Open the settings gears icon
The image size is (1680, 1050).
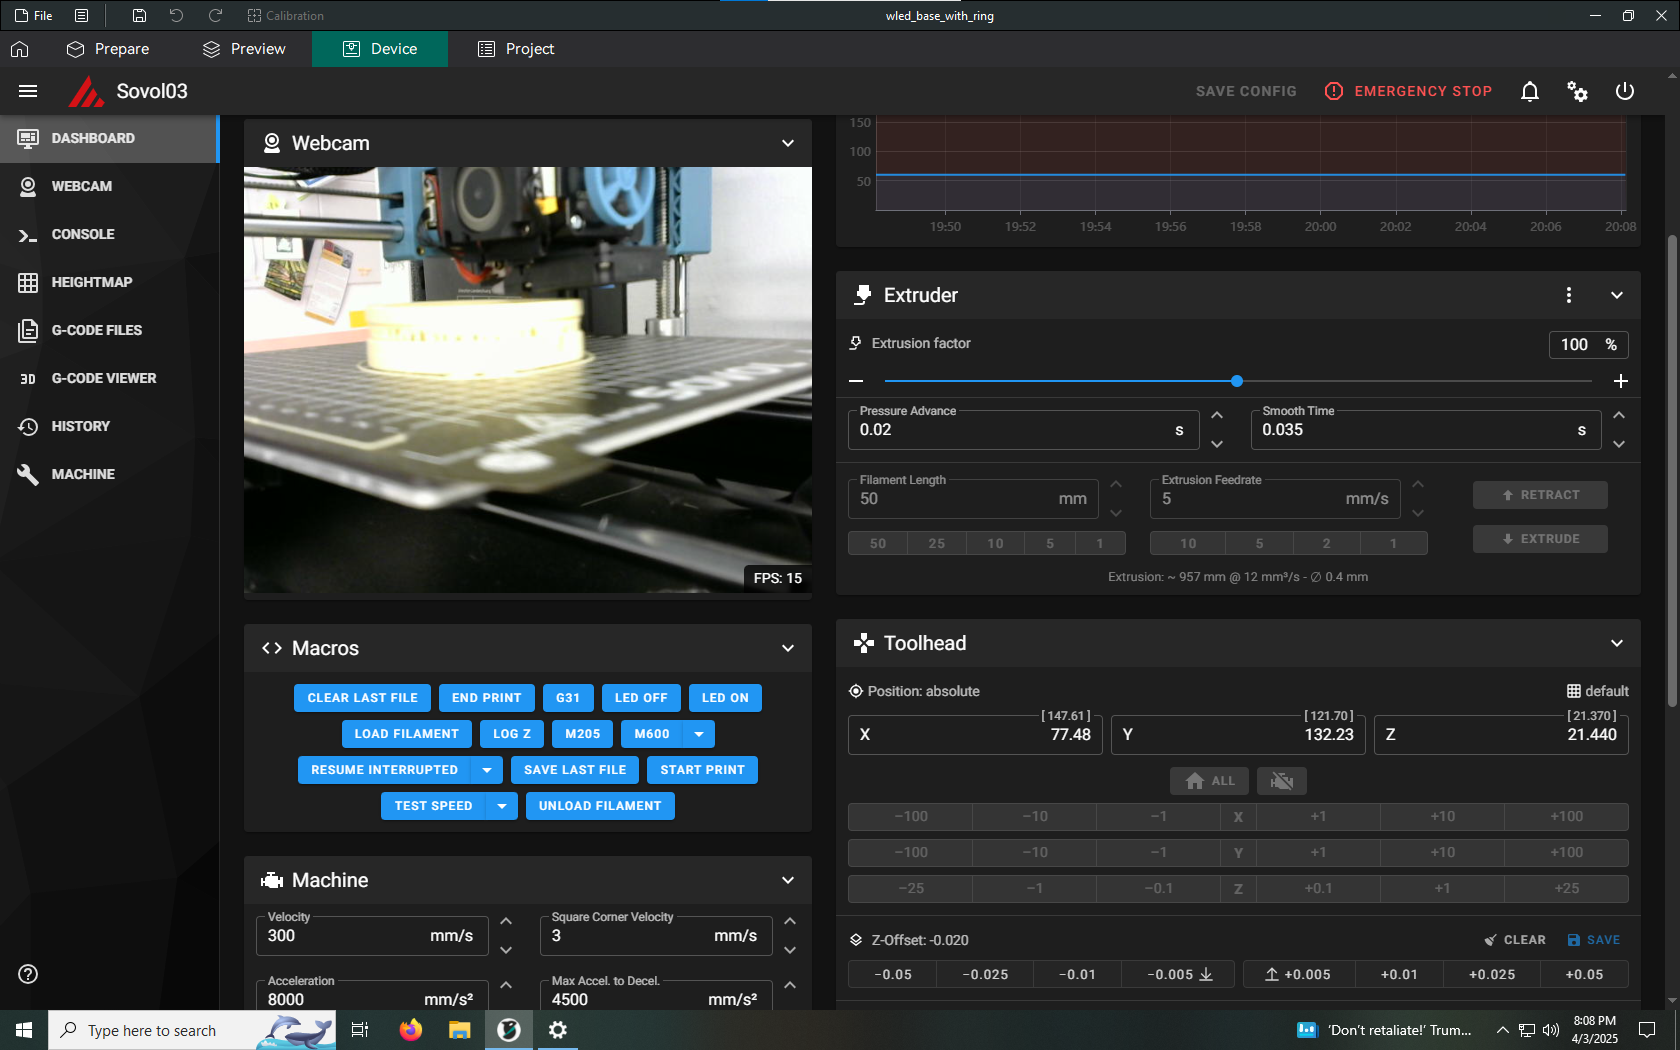point(1577,91)
